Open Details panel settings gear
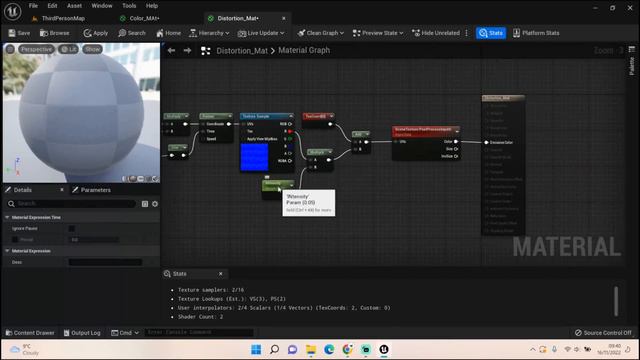The image size is (640, 360). tap(155, 204)
